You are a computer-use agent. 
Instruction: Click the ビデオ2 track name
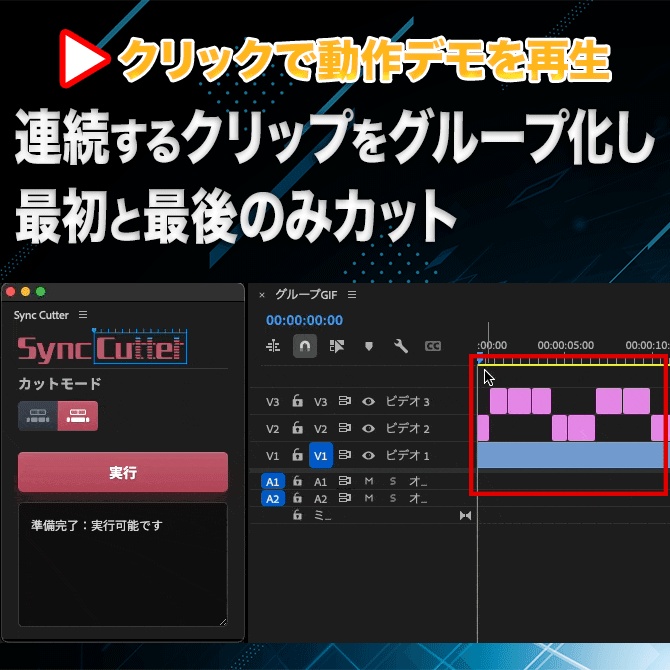tap(407, 429)
